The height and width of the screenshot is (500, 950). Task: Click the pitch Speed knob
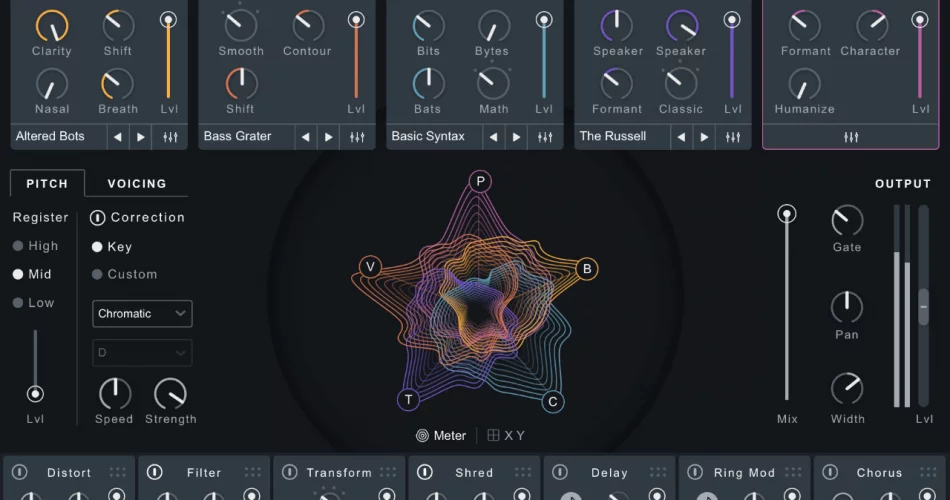[x=115, y=394]
